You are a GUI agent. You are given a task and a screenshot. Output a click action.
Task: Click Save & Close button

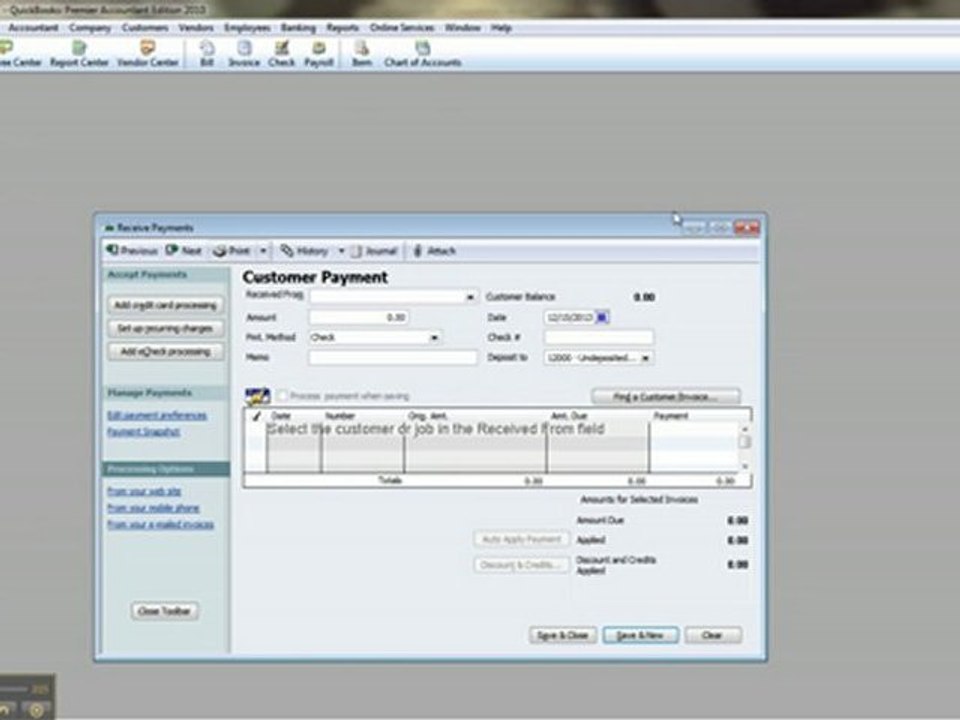tap(563, 635)
